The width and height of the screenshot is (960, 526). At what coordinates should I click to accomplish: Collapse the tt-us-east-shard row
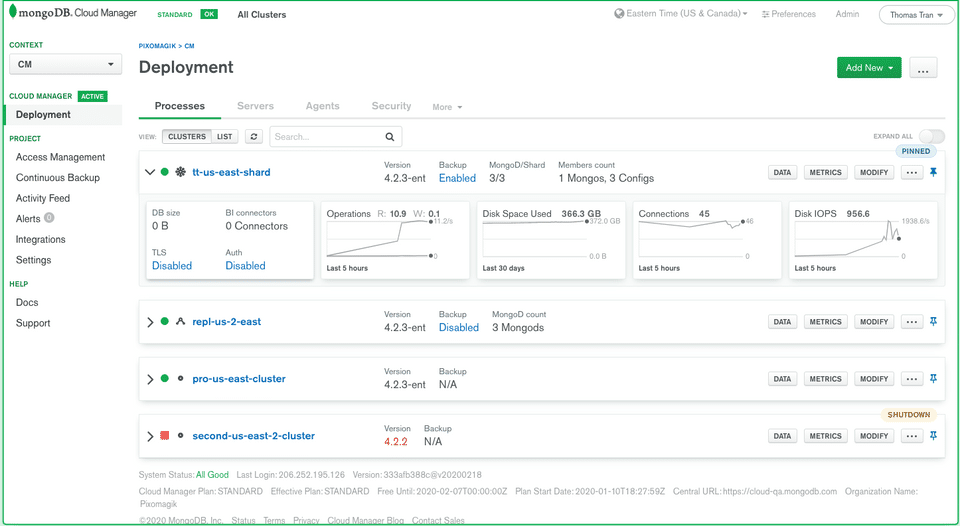tap(150, 172)
